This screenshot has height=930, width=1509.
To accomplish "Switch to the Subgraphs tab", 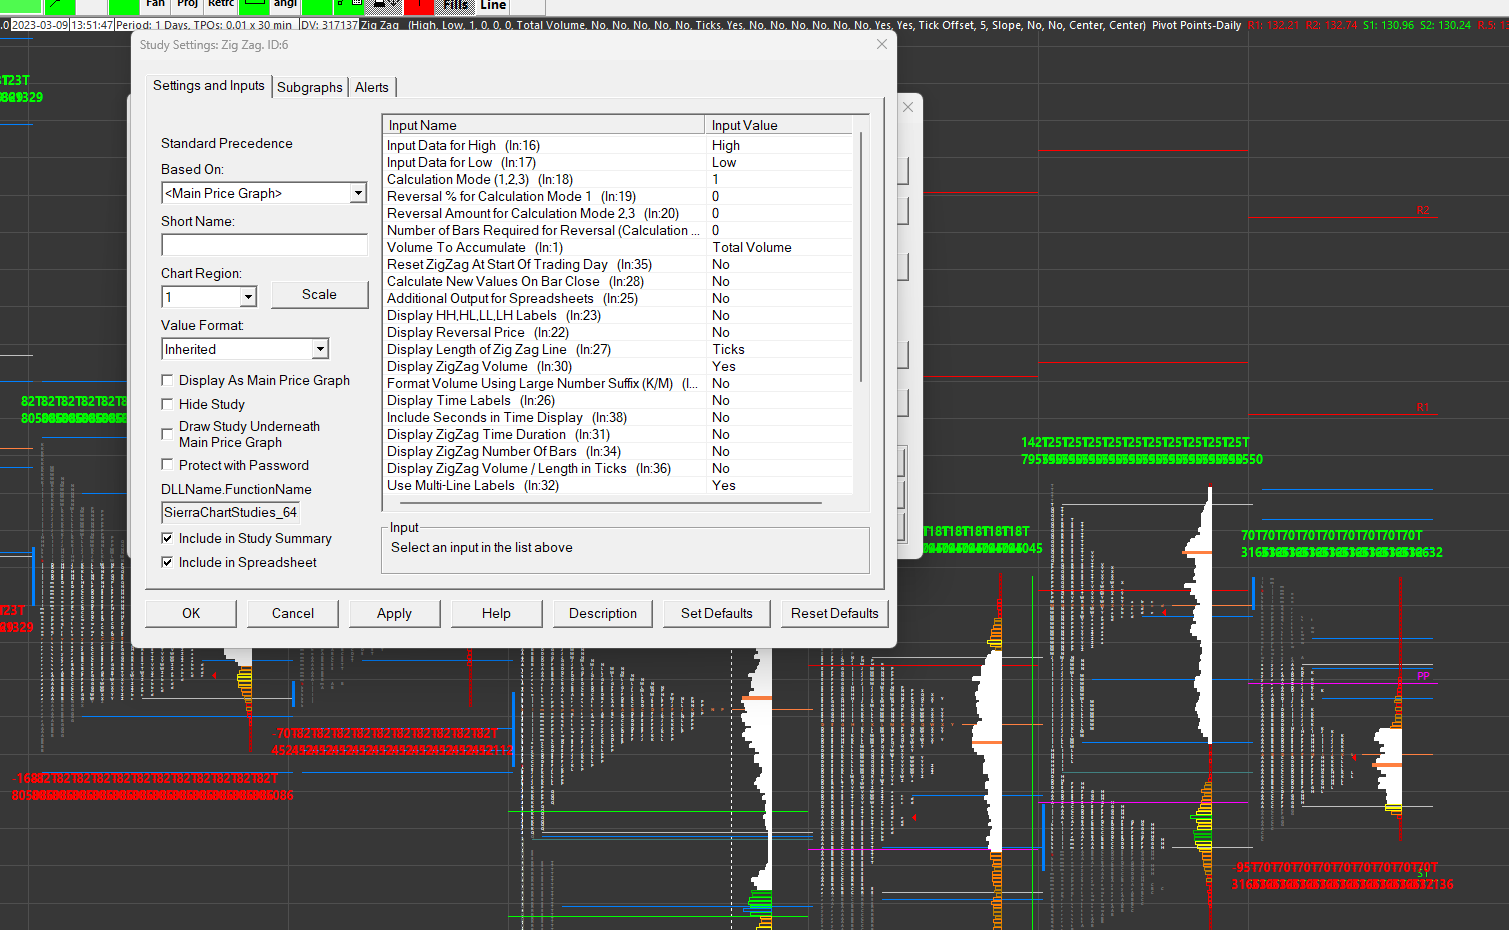I will 310,87.
